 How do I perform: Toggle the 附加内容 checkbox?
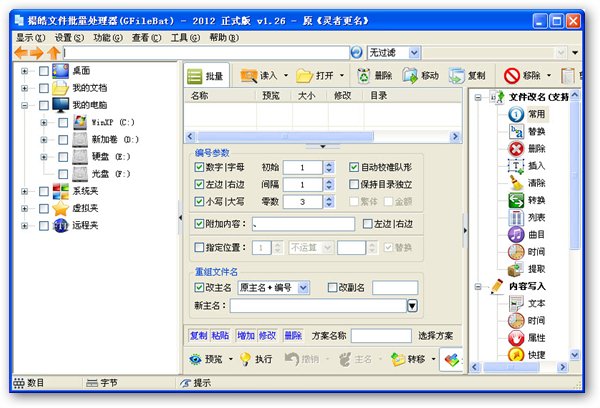199,224
